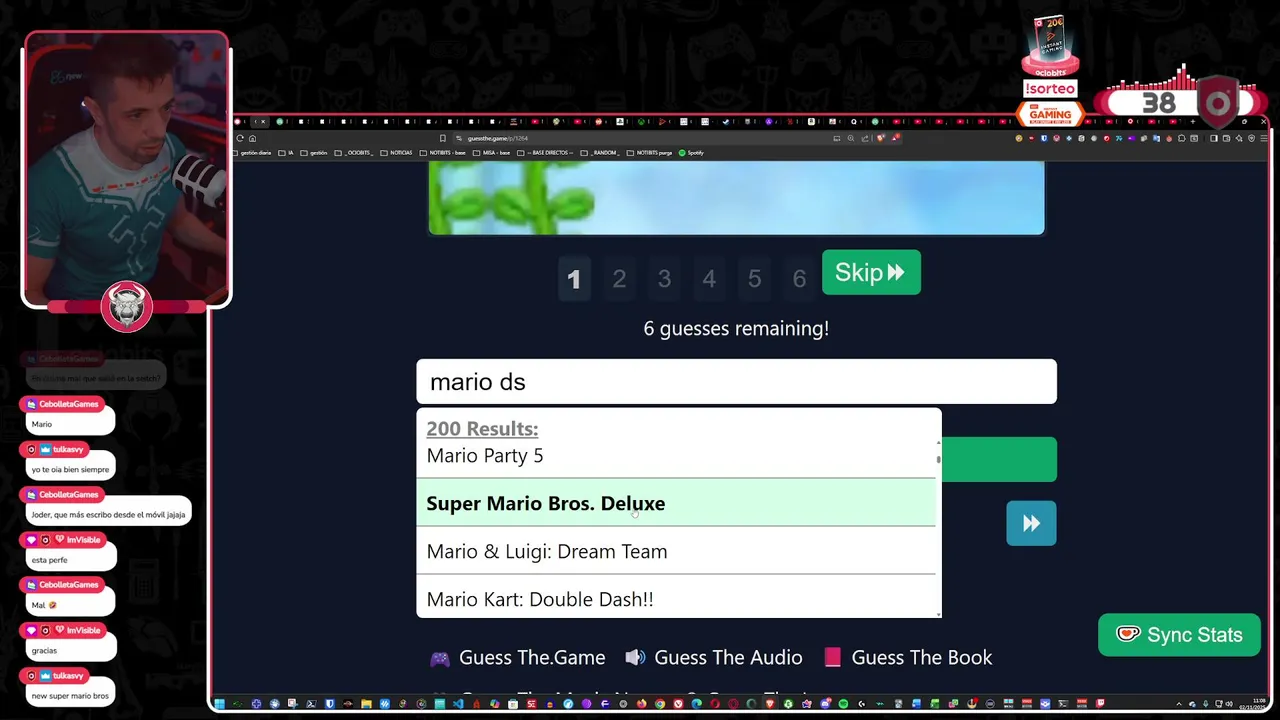The width and height of the screenshot is (1280, 720).
Task: Choose 'Super Mario Bros. Deluxe' from results
Action: coord(676,503)
